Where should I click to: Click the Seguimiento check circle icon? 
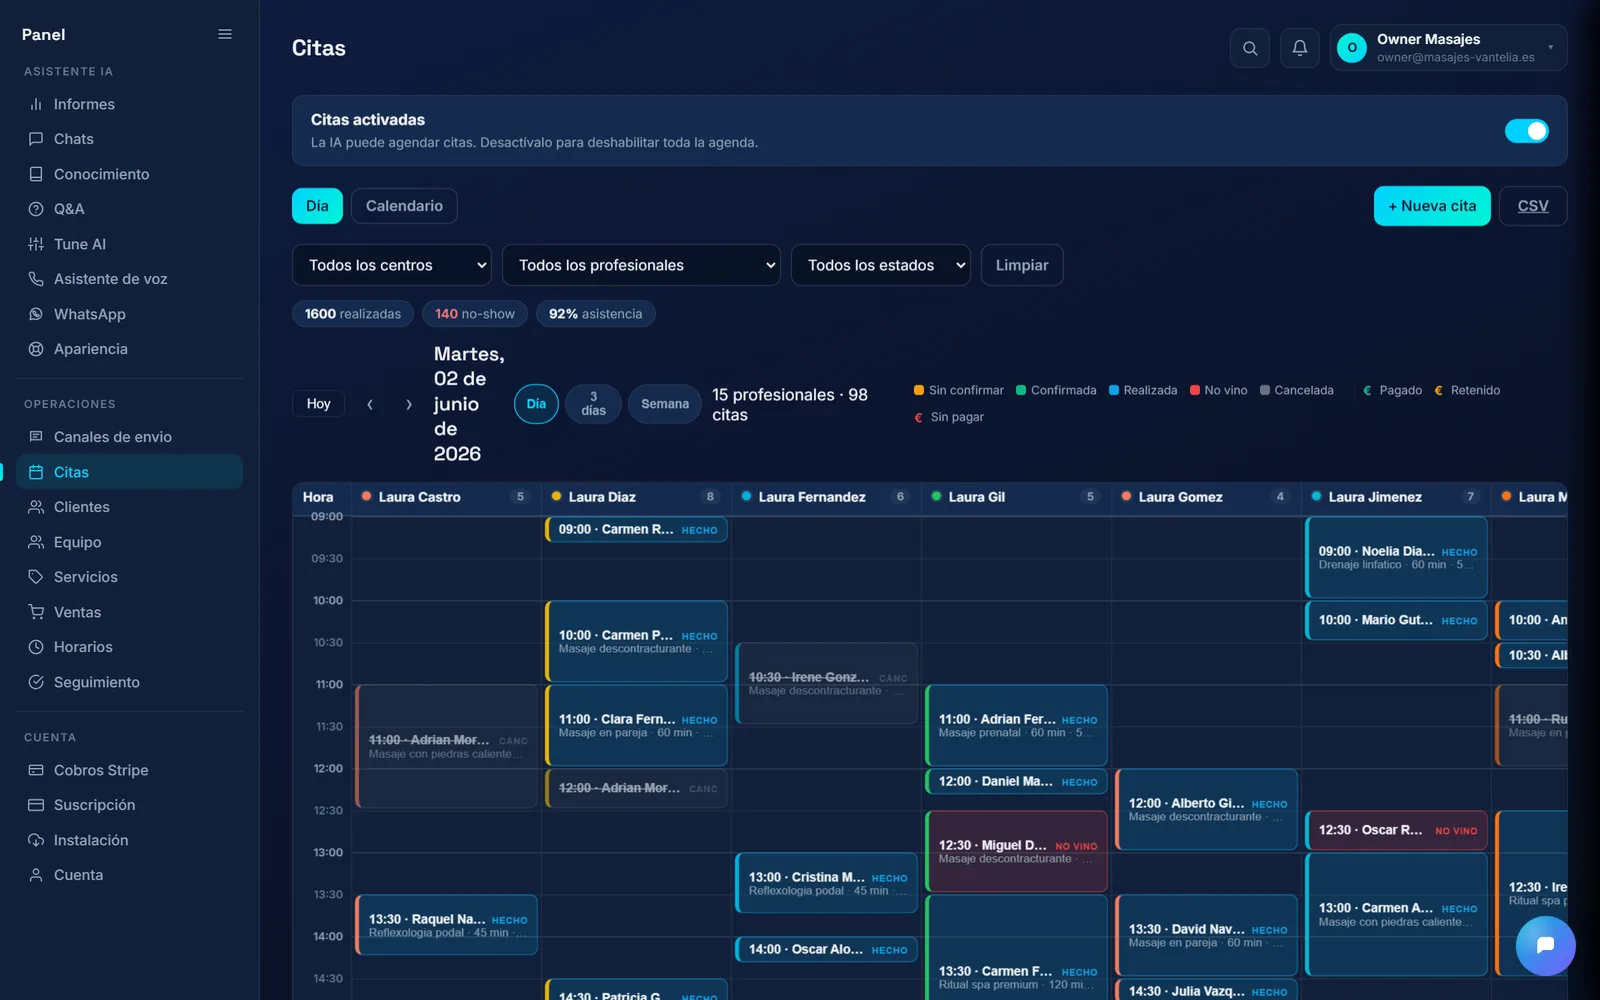[x=36, y=682]
